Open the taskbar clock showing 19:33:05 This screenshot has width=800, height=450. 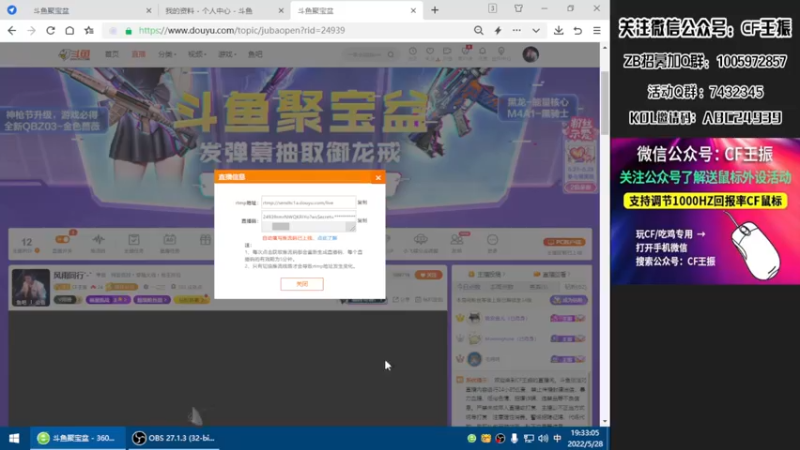point(585,438)
